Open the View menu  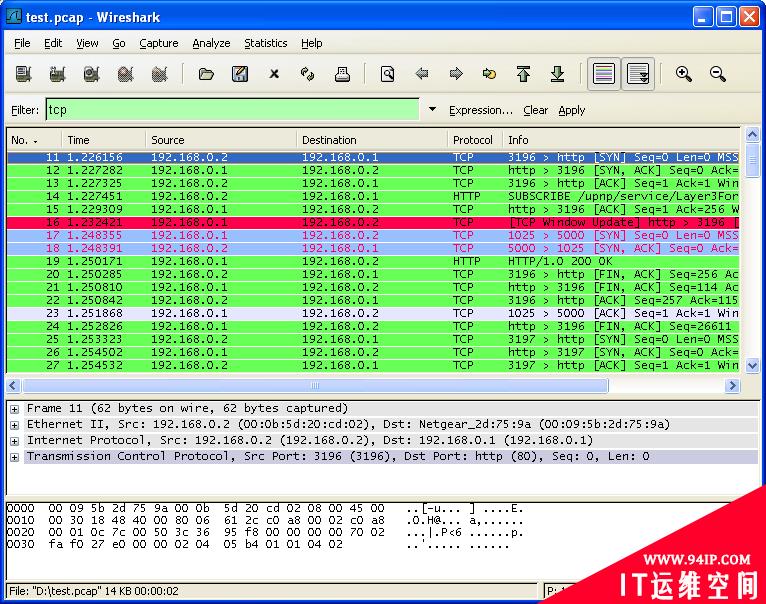click(x=87, y=43)
